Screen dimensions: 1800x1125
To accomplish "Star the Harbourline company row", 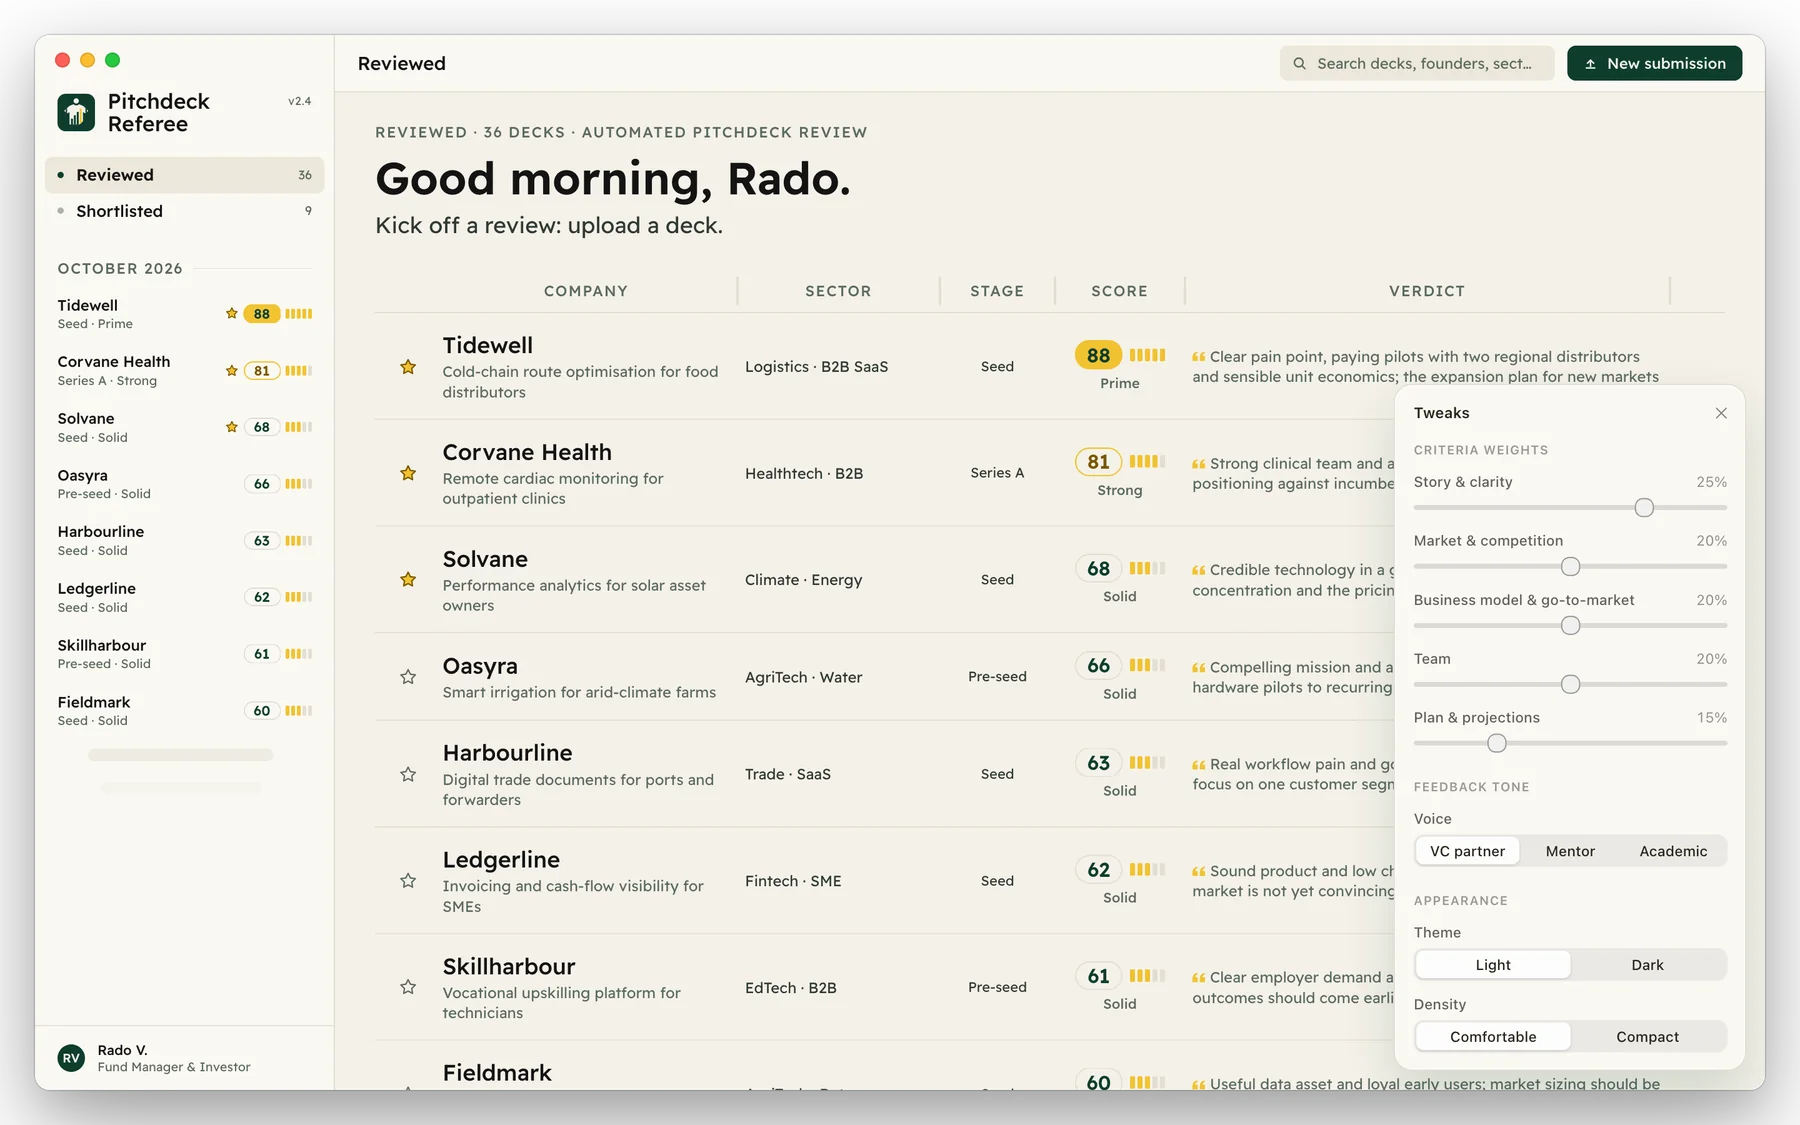I will coord(408,774).
